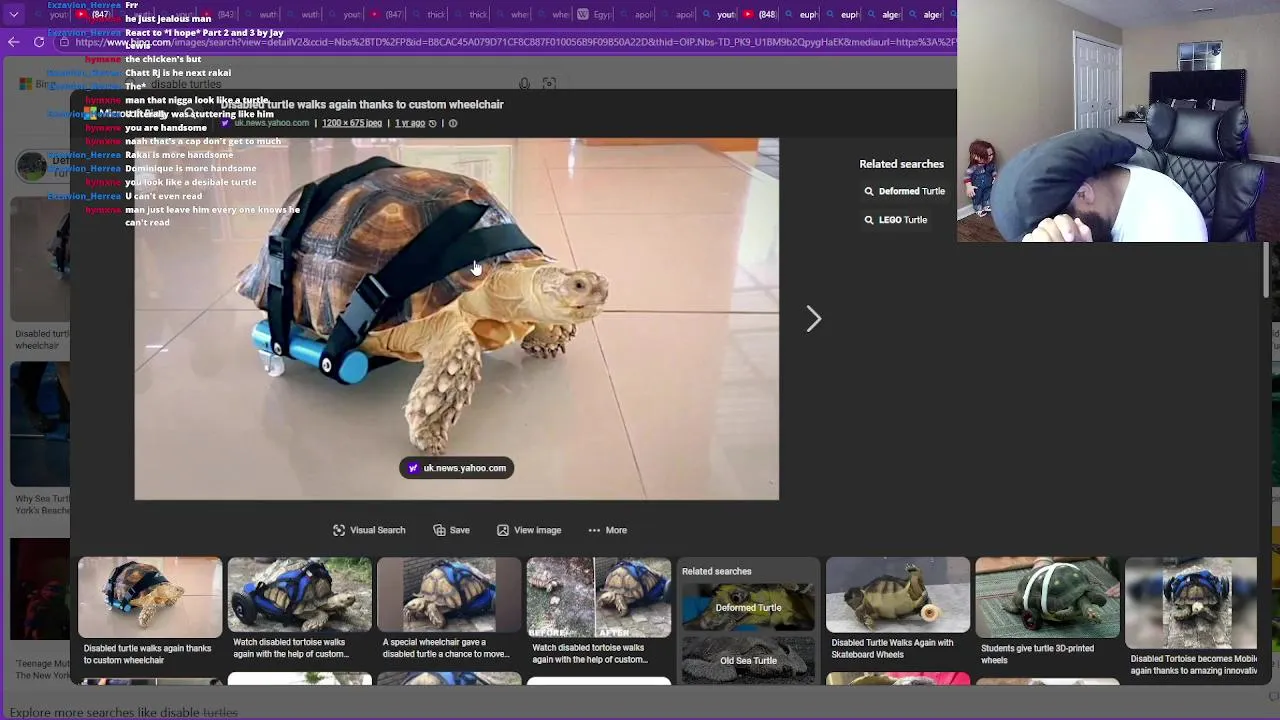This screenshot has width=1280, height=720.
Task: Click the camera visual search icon in search box
Action: 549,84
